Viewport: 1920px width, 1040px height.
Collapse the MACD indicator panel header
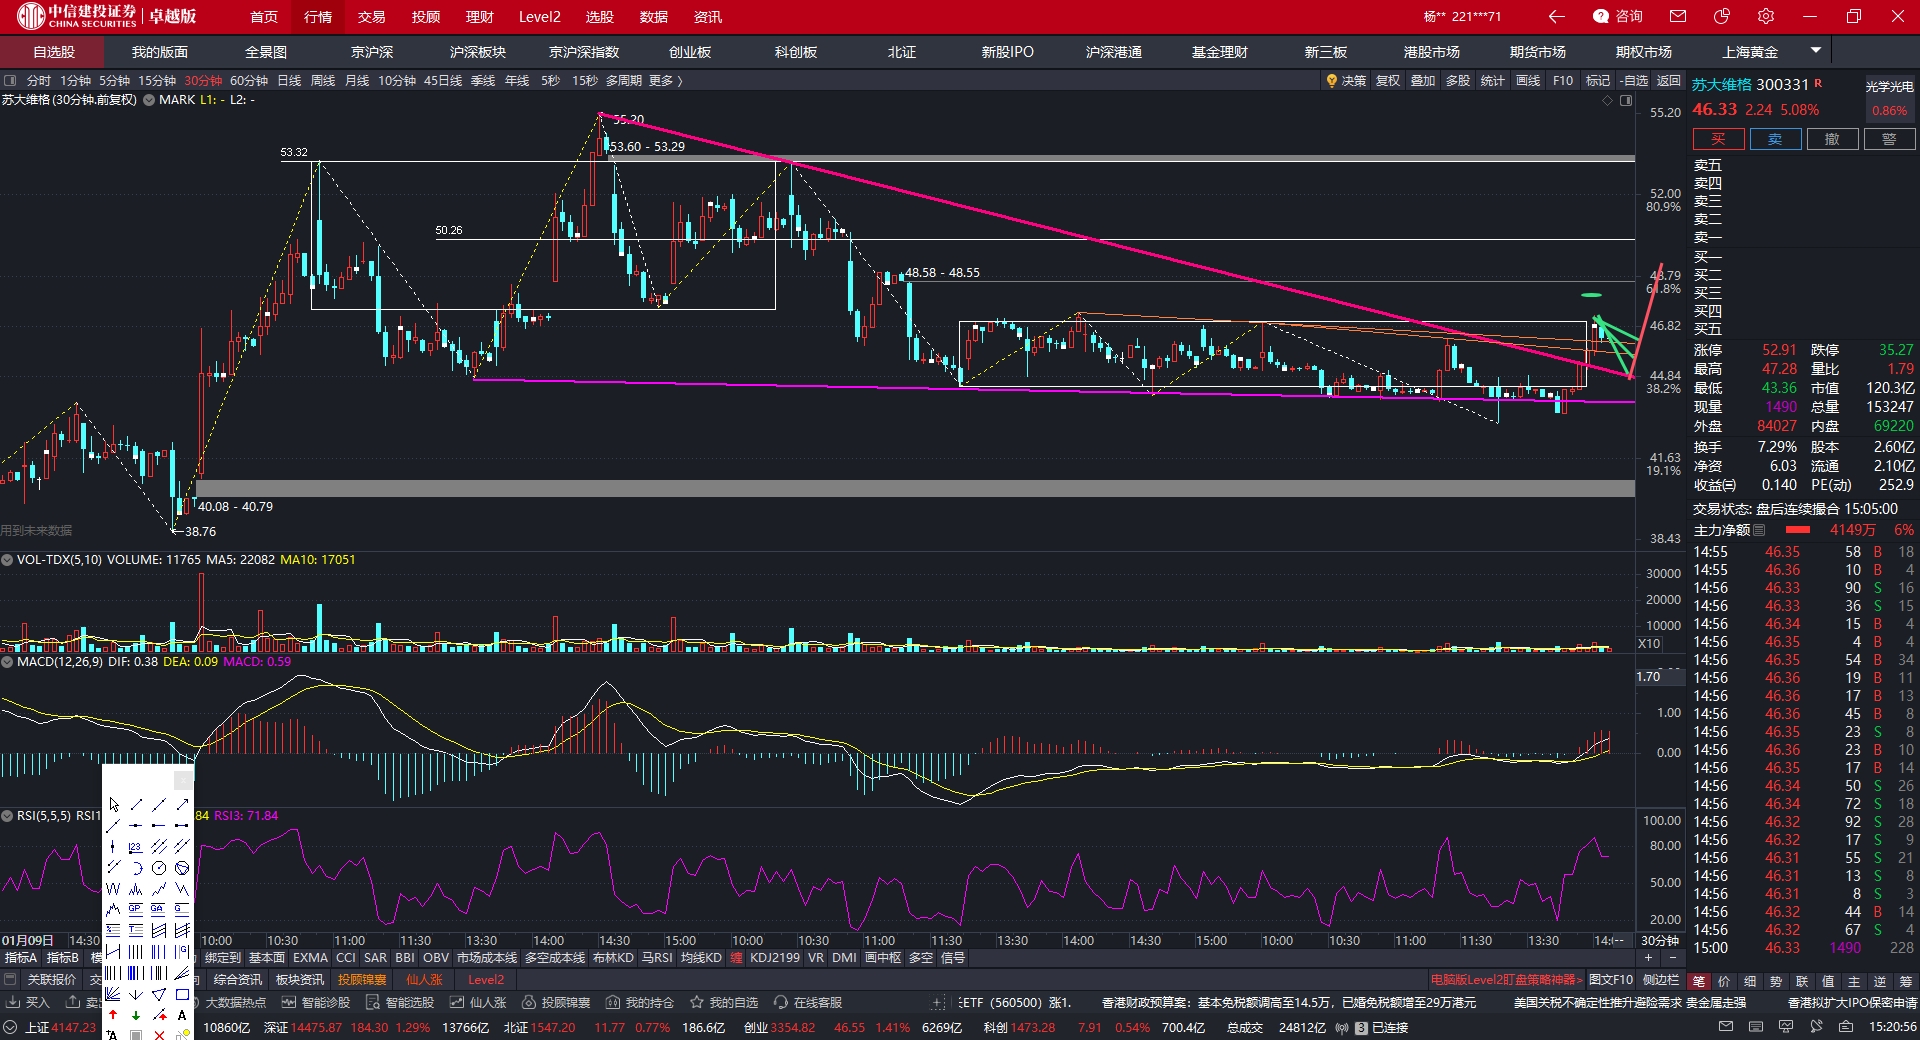pos(8,661)
